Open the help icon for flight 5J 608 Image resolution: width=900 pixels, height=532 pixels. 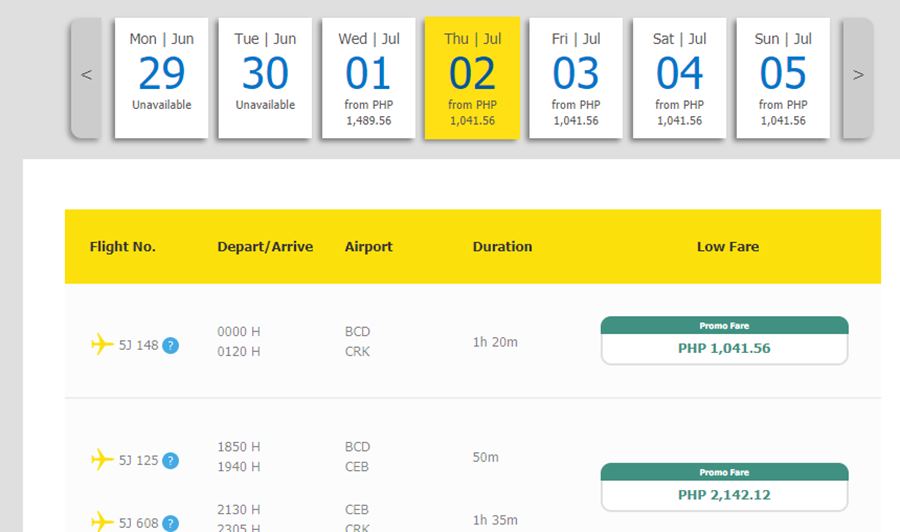coord(171,523)
